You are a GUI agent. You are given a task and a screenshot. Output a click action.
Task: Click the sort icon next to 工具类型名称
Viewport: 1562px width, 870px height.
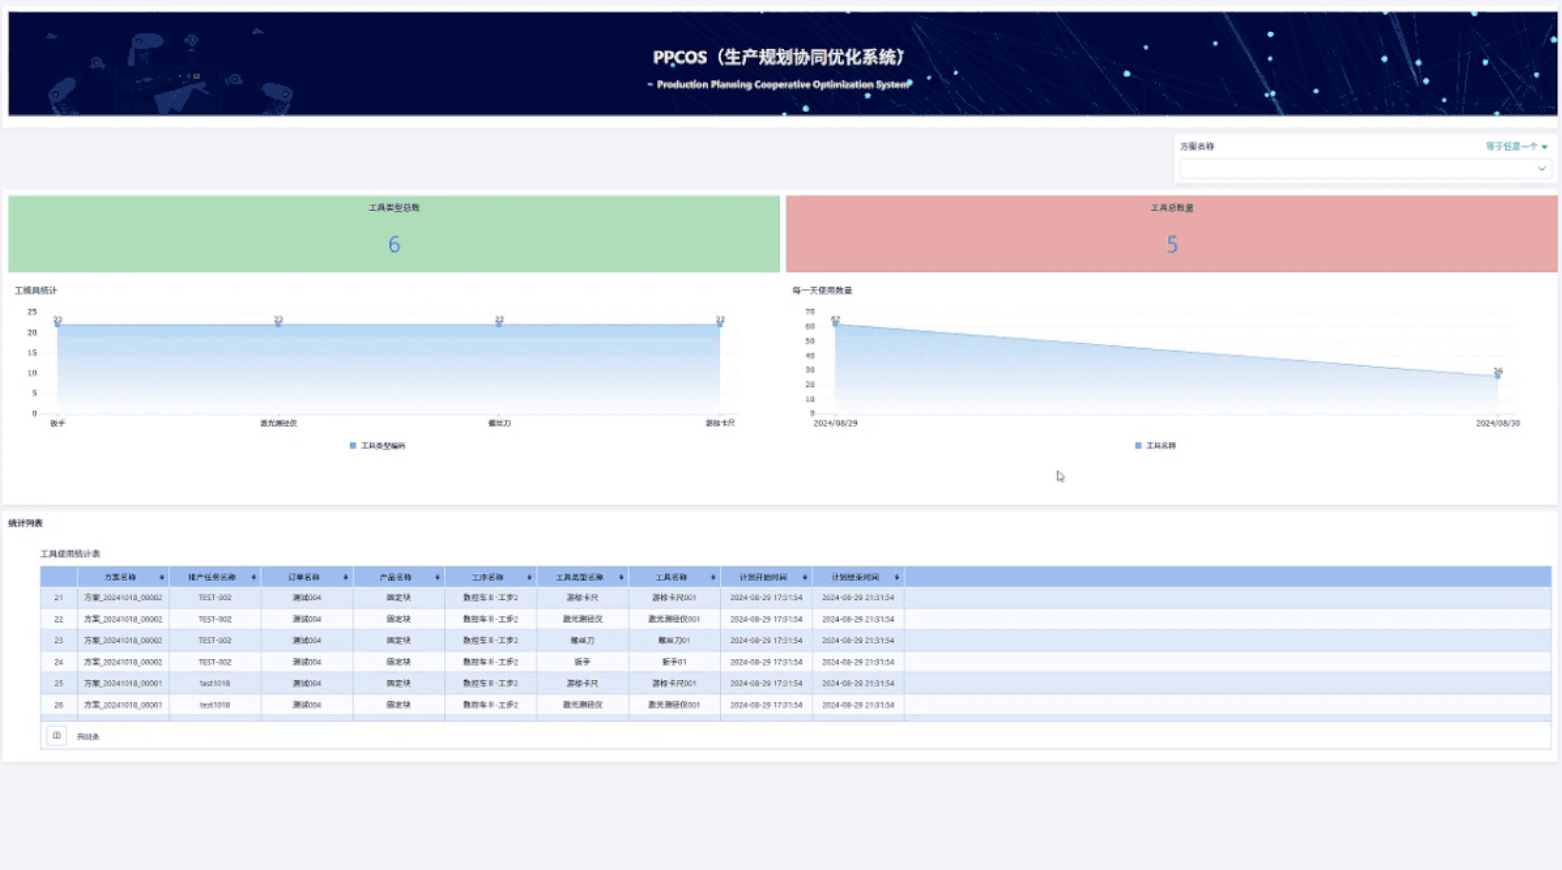click(x=621, y=577)
